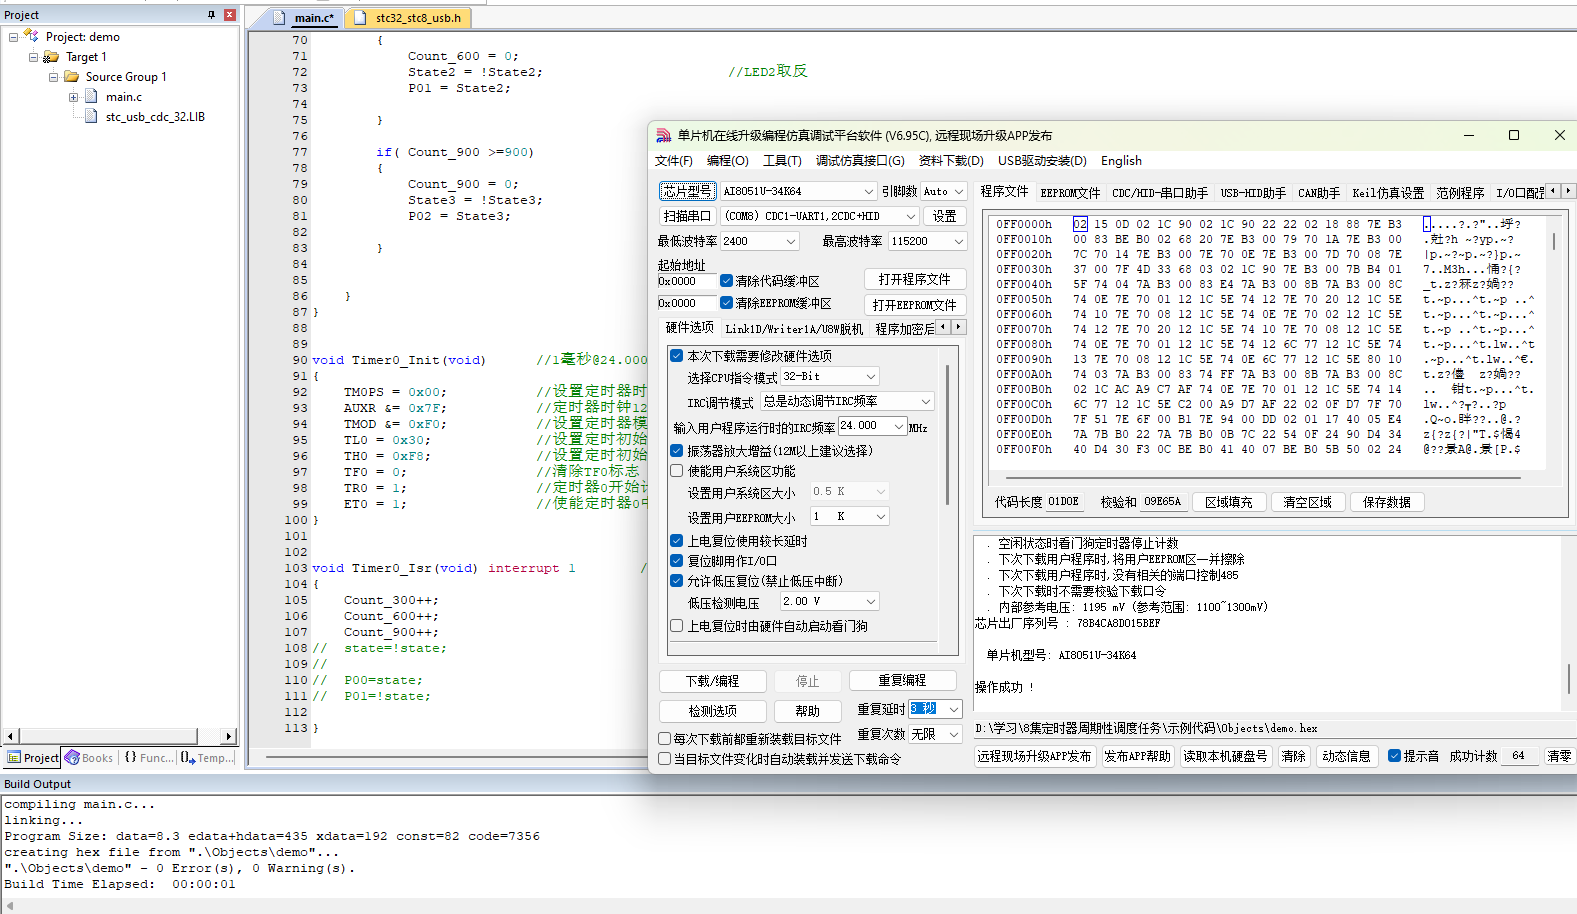Click the left scroll arrow of hardware option tabs
Viewport: 1577px width, 914px height.
pyautogui.click(x=942, y=327)
